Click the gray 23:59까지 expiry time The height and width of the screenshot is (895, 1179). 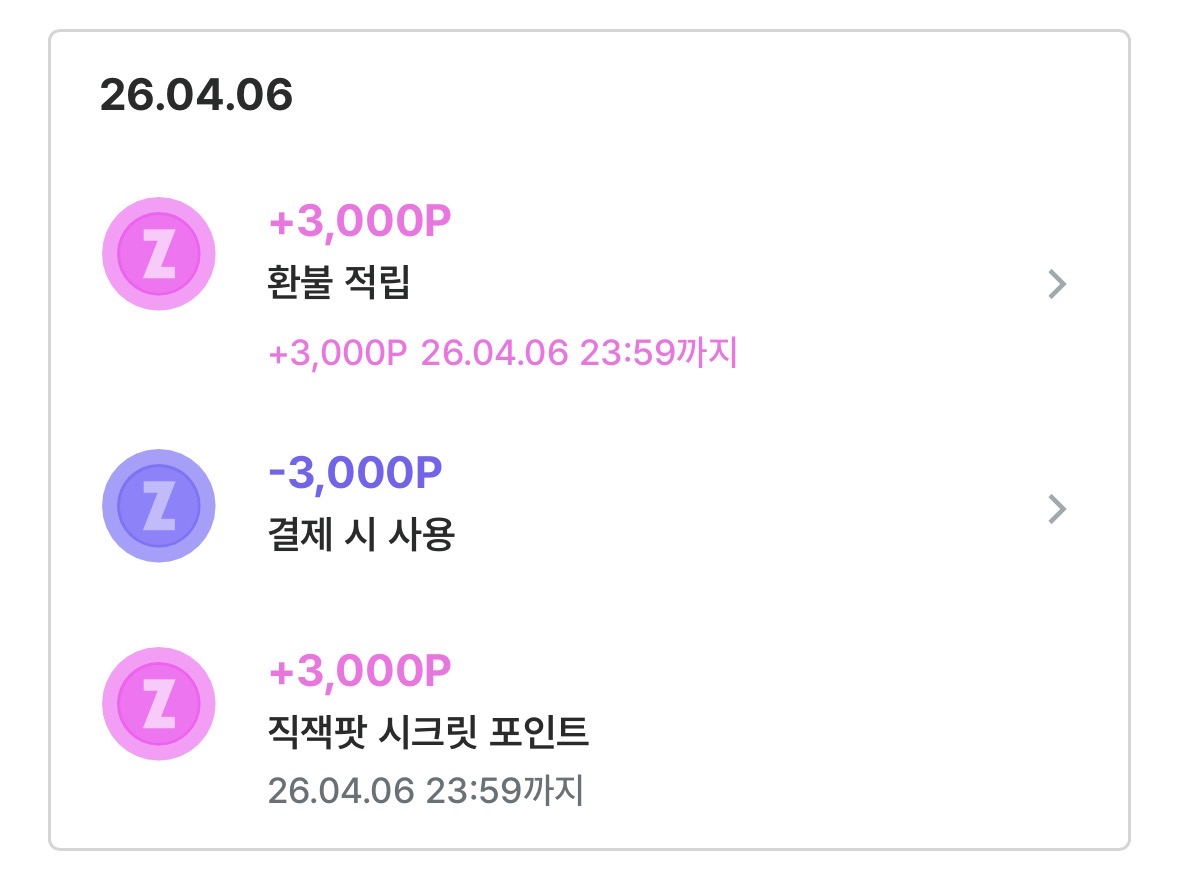[x=504, y=791]
